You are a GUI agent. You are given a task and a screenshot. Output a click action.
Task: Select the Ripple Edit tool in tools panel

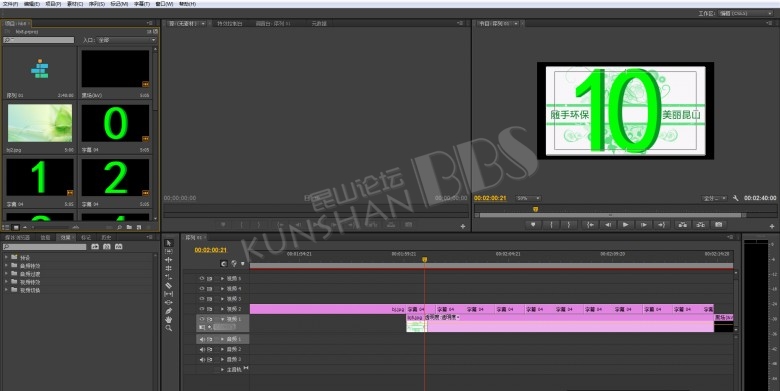pyautogui.click(x=169, y=260)
